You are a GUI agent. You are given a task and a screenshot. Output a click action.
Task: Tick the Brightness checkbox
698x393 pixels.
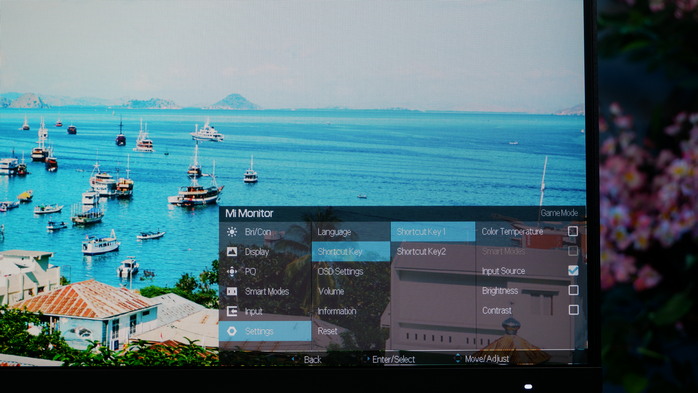(x=573, y=290)
